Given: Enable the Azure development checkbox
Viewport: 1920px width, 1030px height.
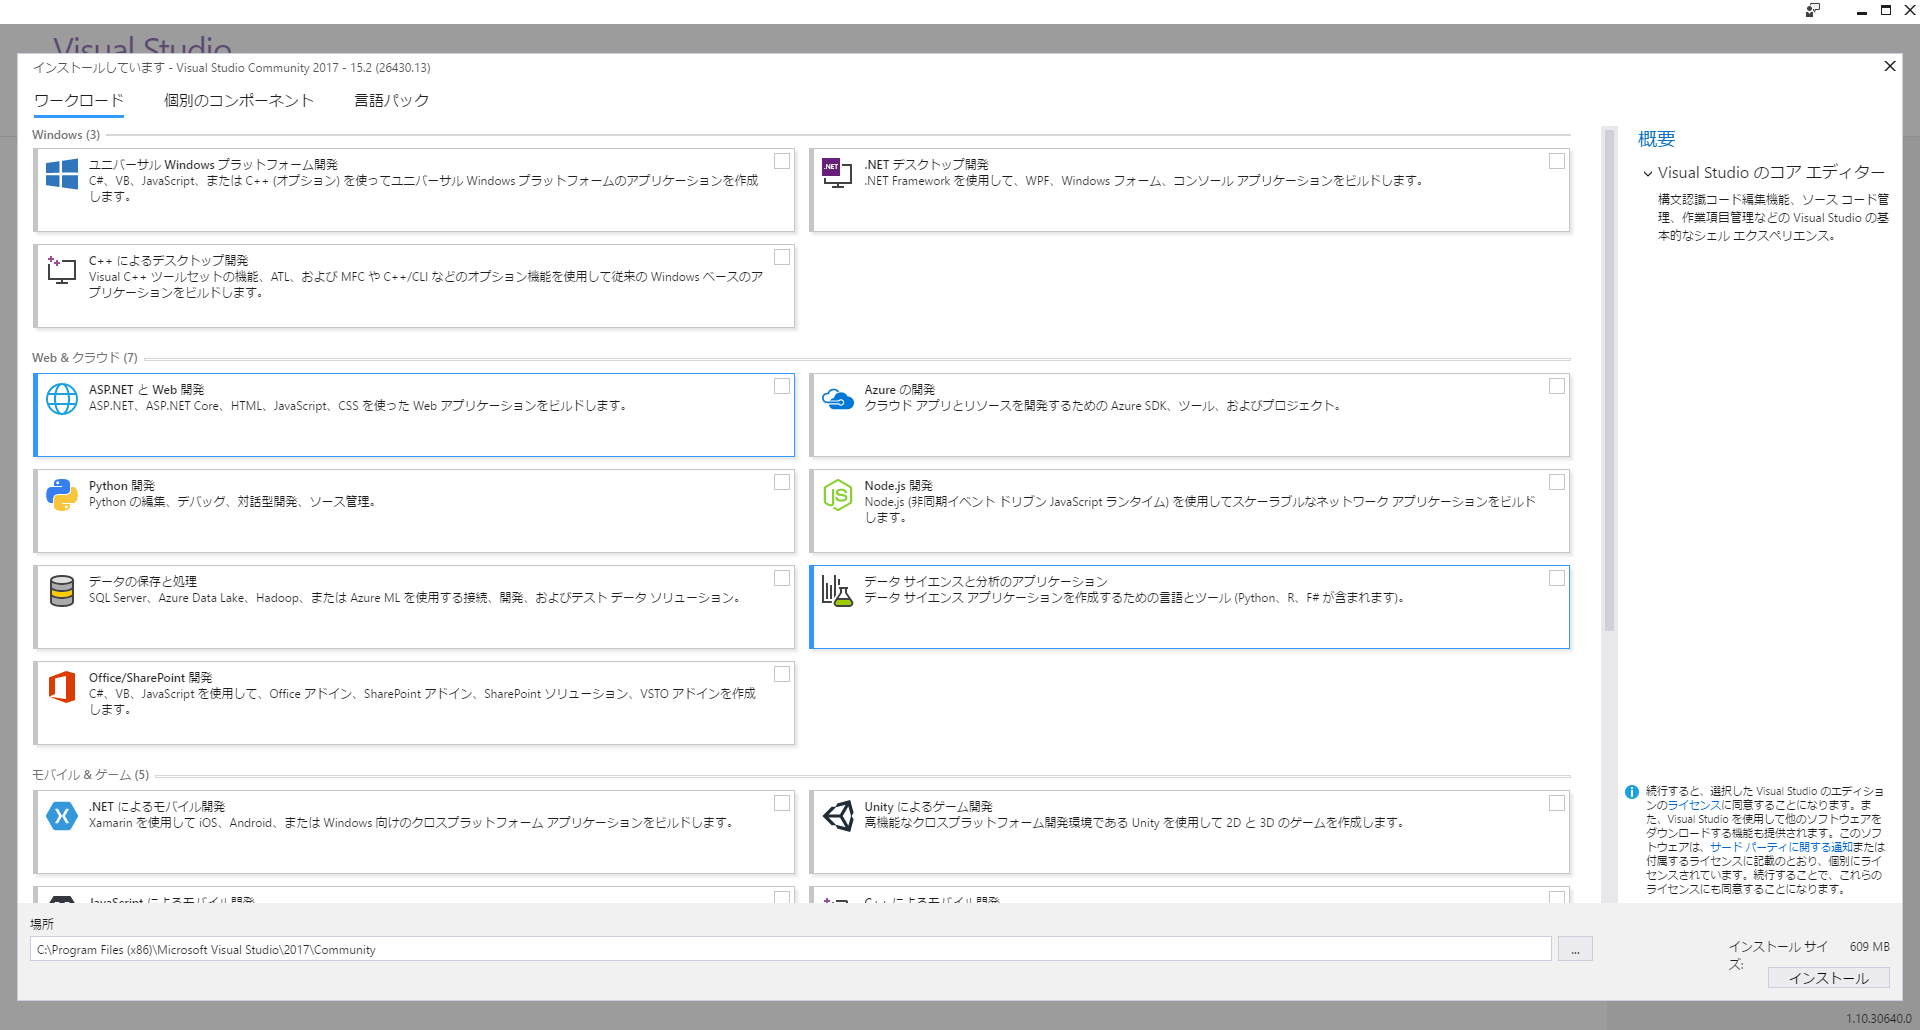Looking at the screenshot, I should 1557,386.
